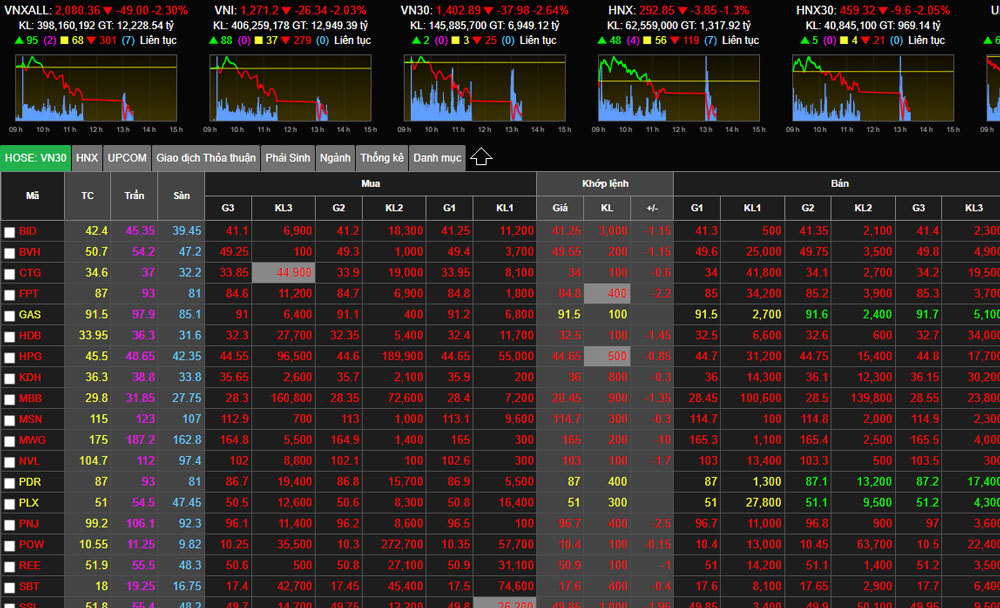Switch to the UPCOM tab

(127, 158)
